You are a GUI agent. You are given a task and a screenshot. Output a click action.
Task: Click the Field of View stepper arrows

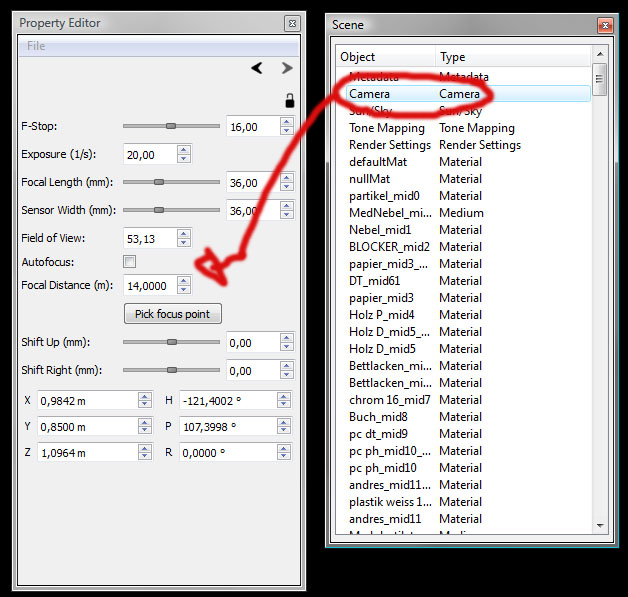coord(183,239)
